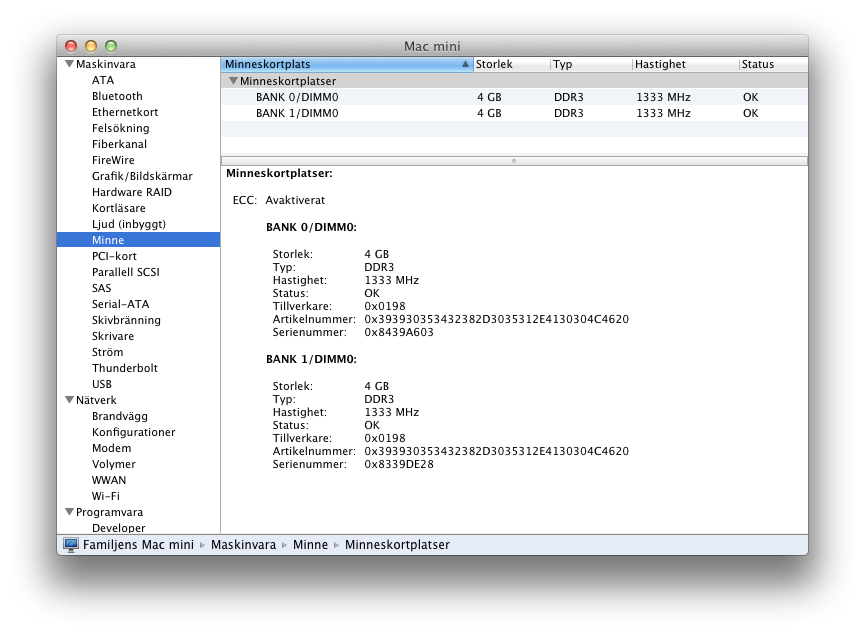Select the Minneskortplatser group row
This screenshot has width=865, height=634.
(x=514, y=81)
